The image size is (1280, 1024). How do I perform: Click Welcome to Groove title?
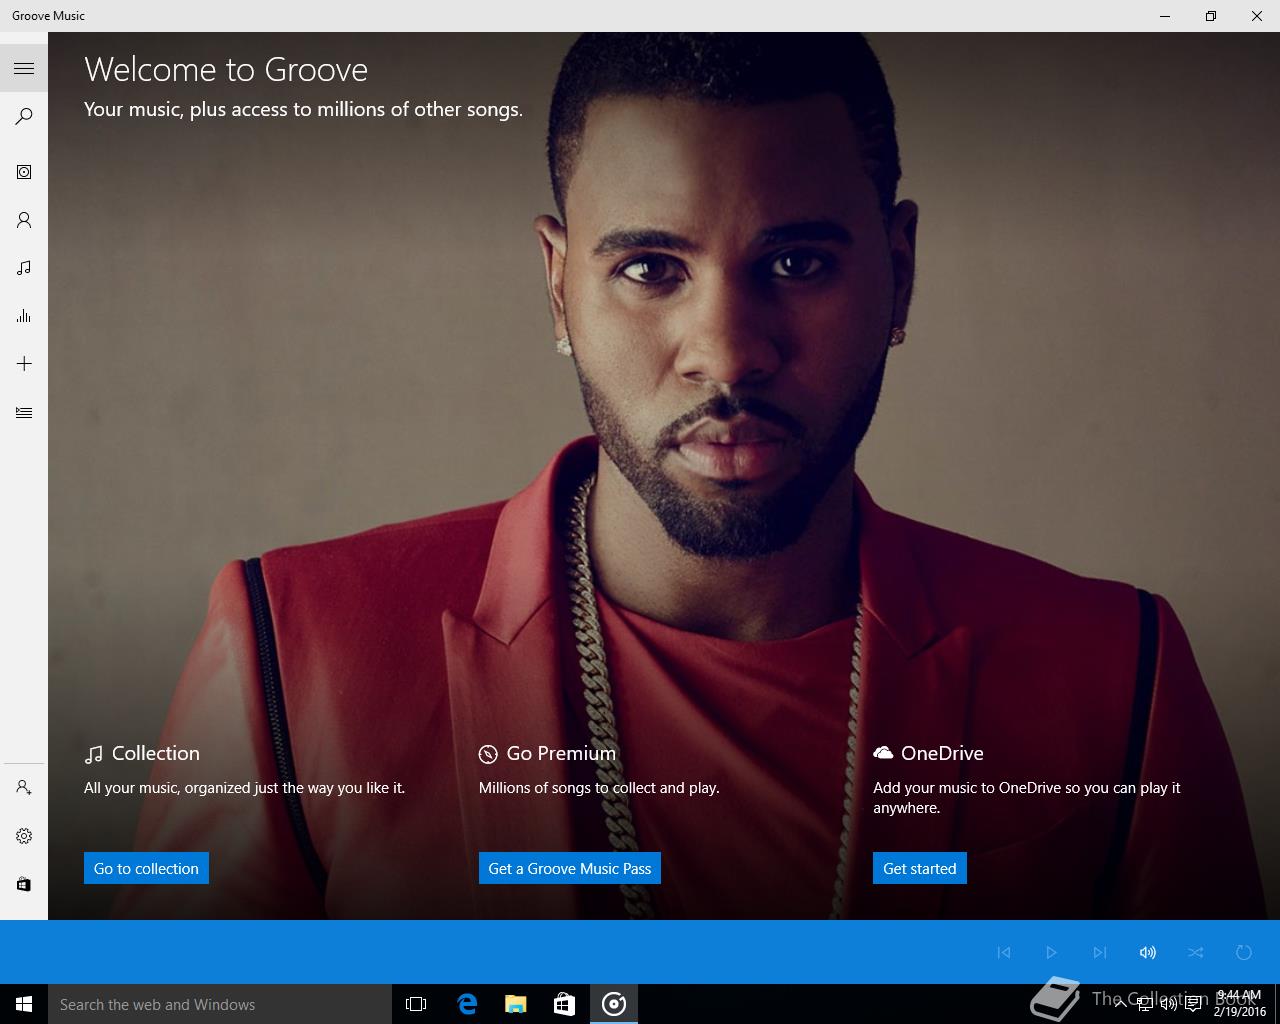(226, 69)
